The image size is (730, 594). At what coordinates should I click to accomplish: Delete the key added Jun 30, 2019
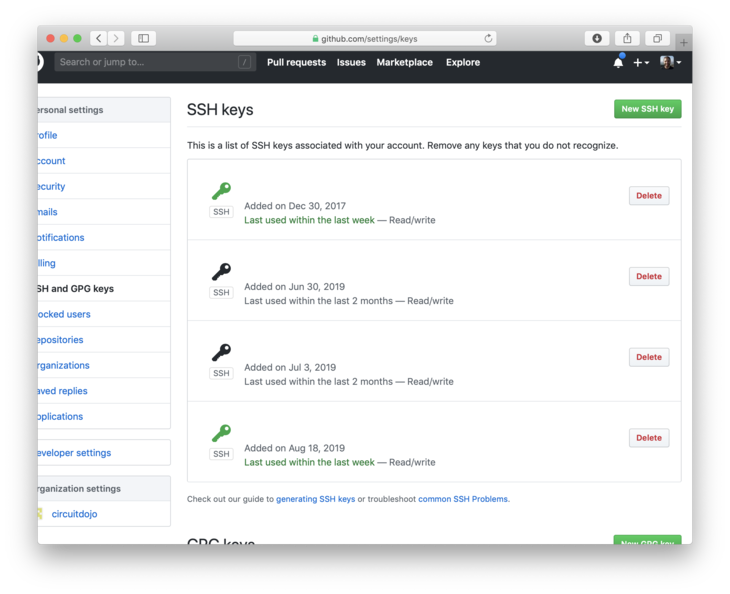click(649, 277)
